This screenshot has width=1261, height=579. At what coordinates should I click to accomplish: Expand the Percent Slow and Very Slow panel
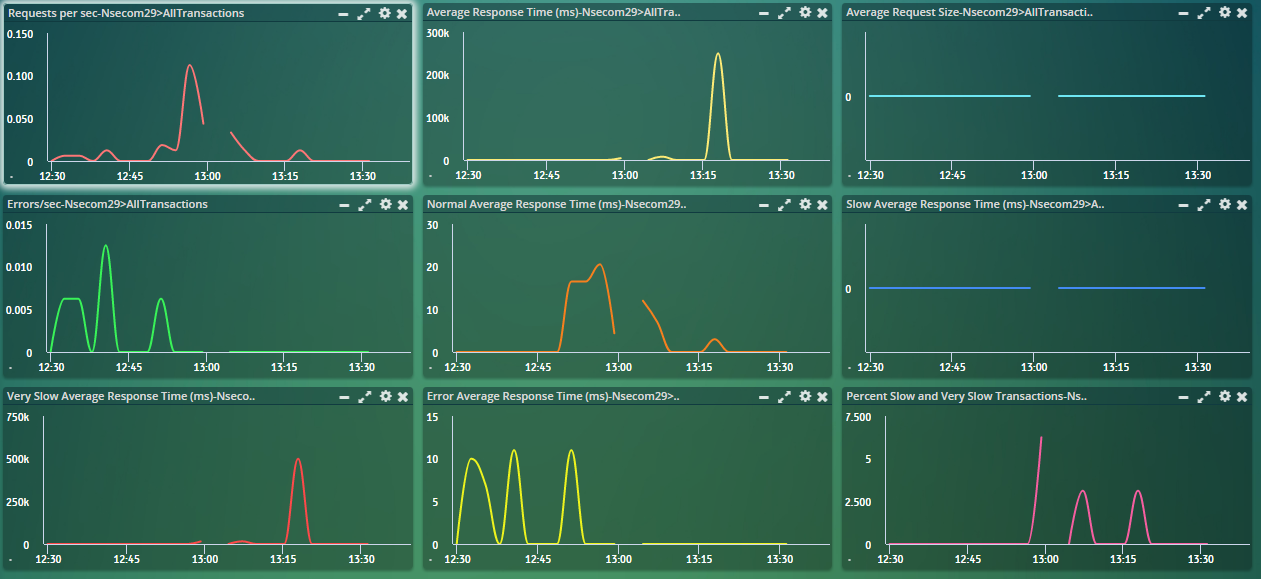click(x=1204, y=396)
